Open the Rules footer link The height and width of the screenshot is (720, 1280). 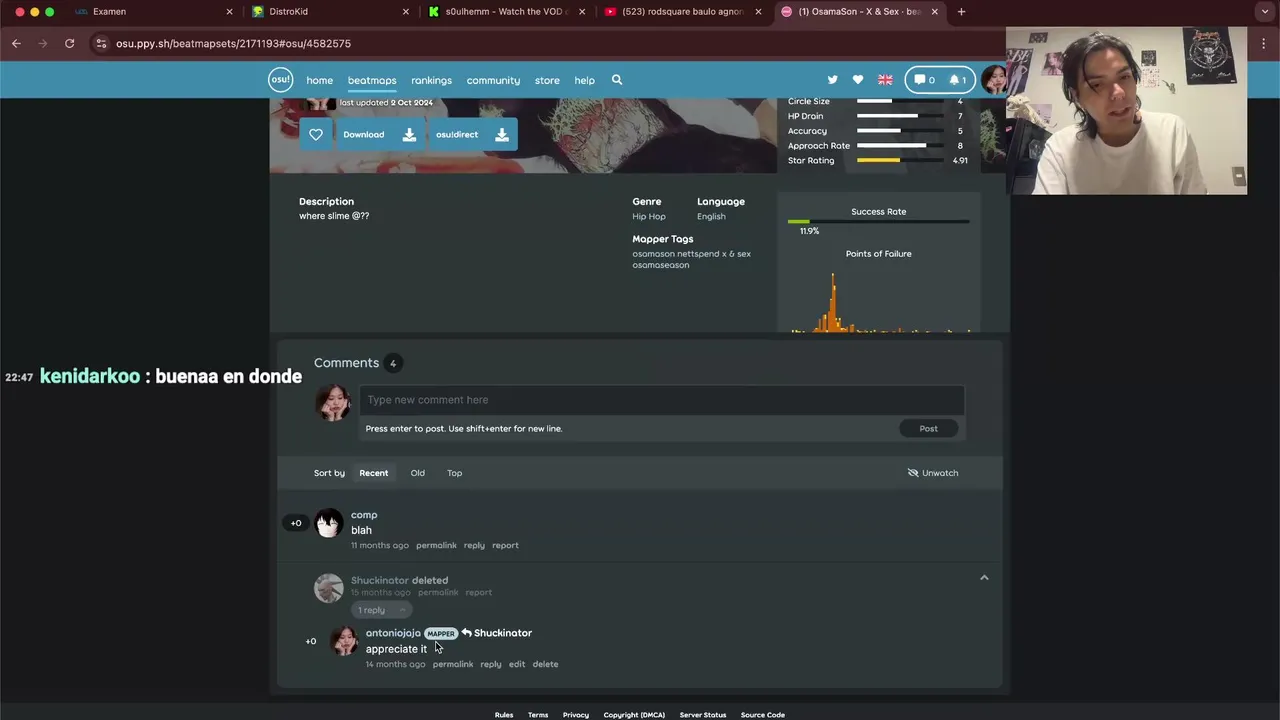pos(504,715)
